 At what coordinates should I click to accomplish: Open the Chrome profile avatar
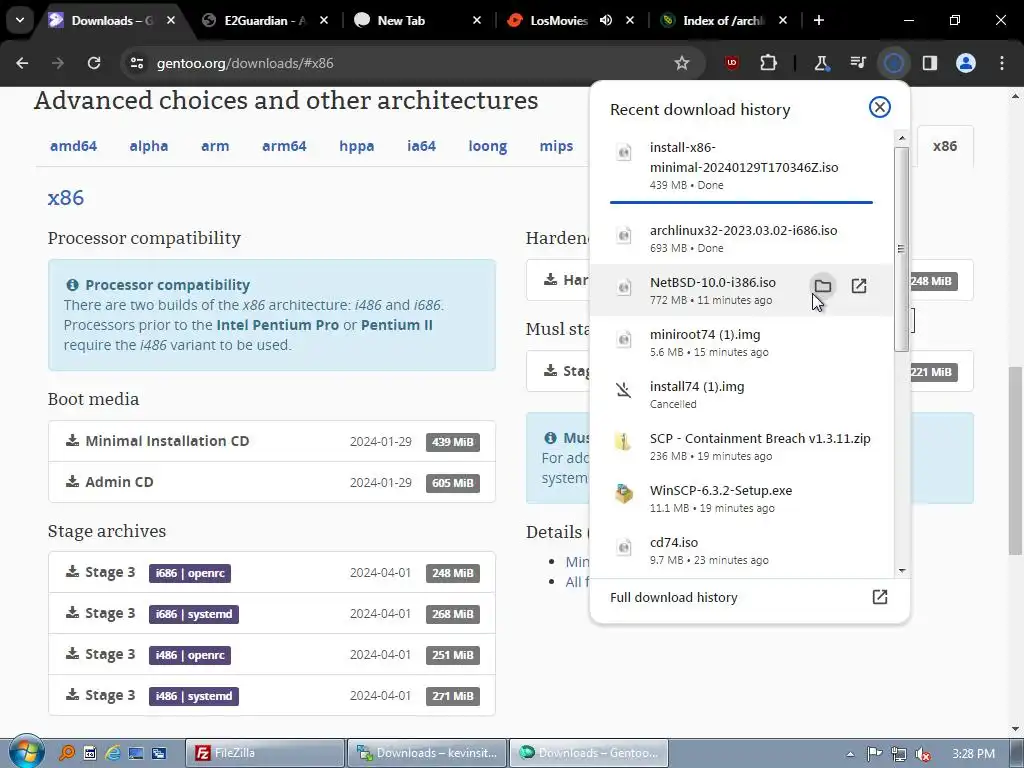[x=966, y=63]
